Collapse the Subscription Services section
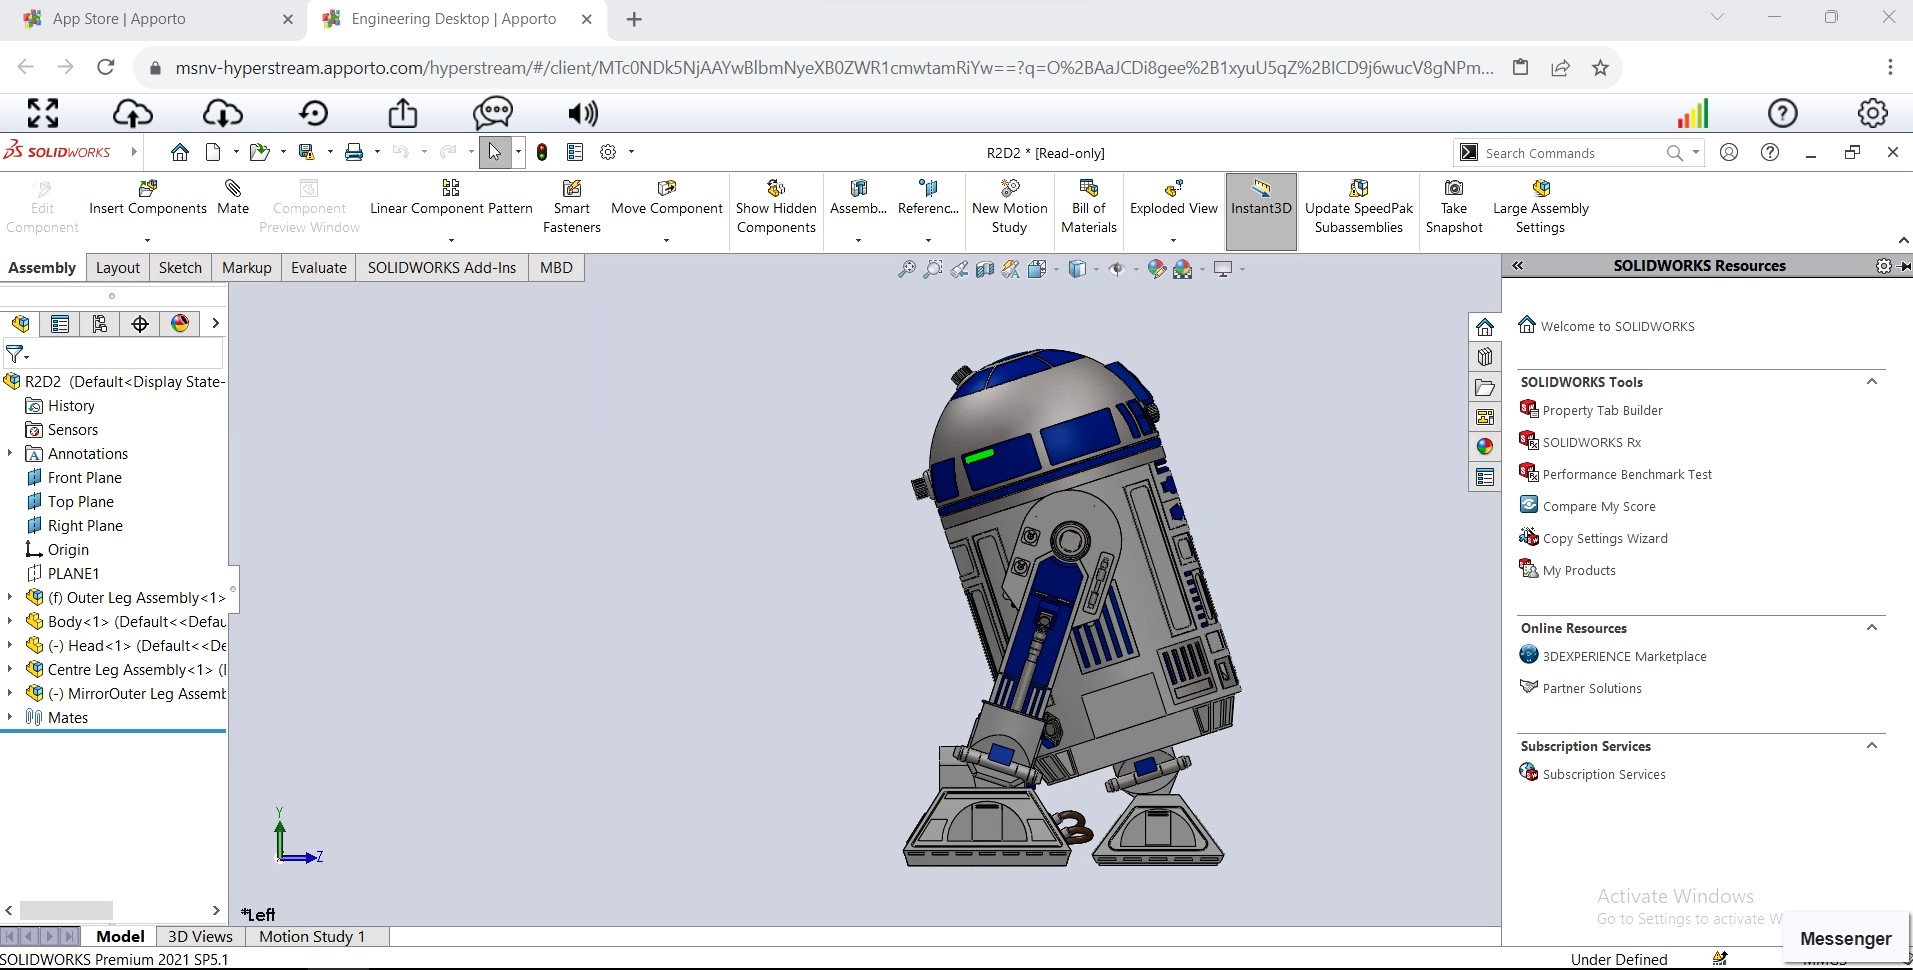Screen dimensions: 1913x970 point(1871,745)
